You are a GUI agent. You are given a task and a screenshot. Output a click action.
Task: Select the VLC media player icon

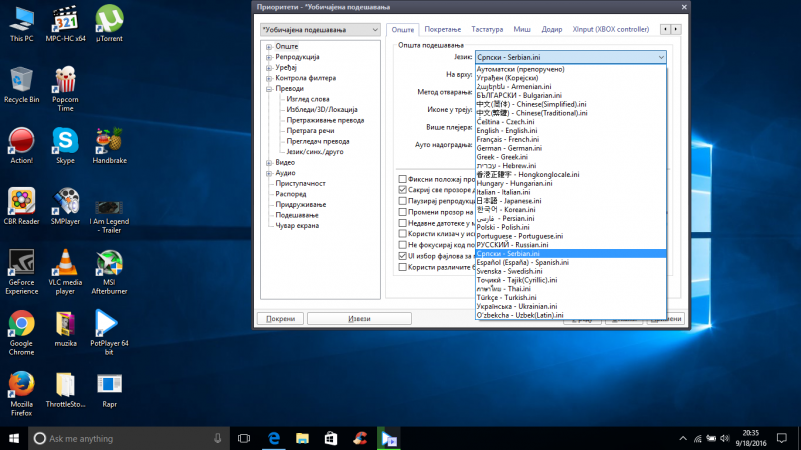(65, 272)
